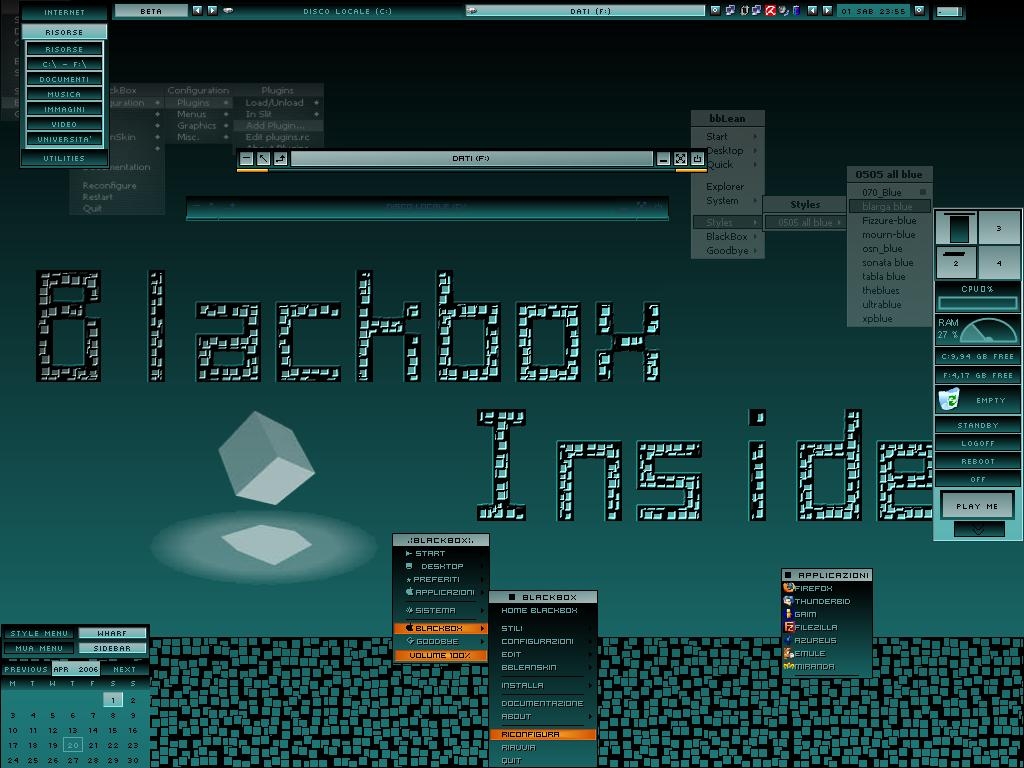The image size is (1024, 768).
Task: Click the first network tray icon
Action: click(x=730, y=10)
